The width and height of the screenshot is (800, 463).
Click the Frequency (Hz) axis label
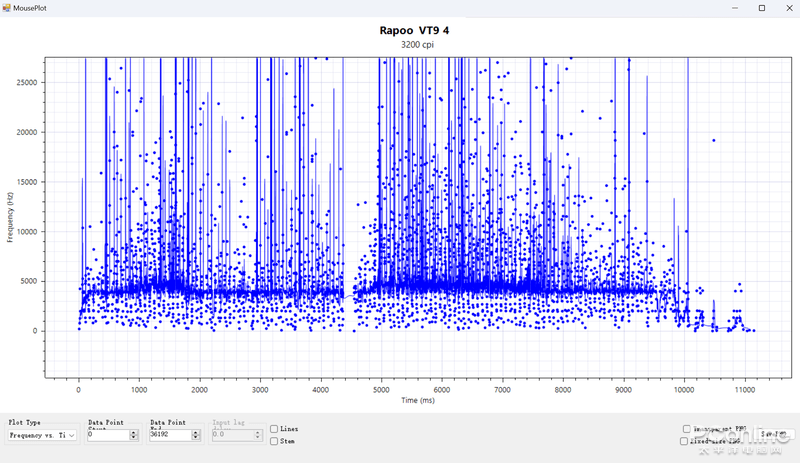point(11,216)
